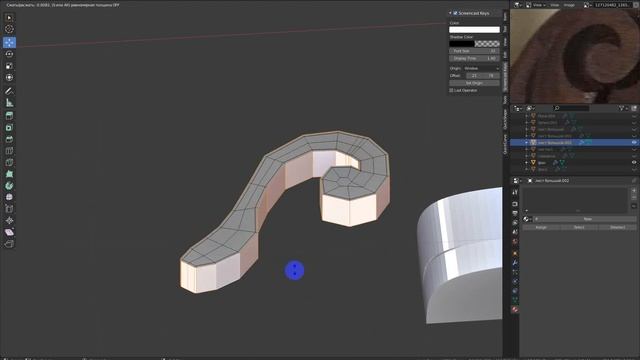Open the white Color swatch picker
The image size is (640, 360).
[474, 29]
